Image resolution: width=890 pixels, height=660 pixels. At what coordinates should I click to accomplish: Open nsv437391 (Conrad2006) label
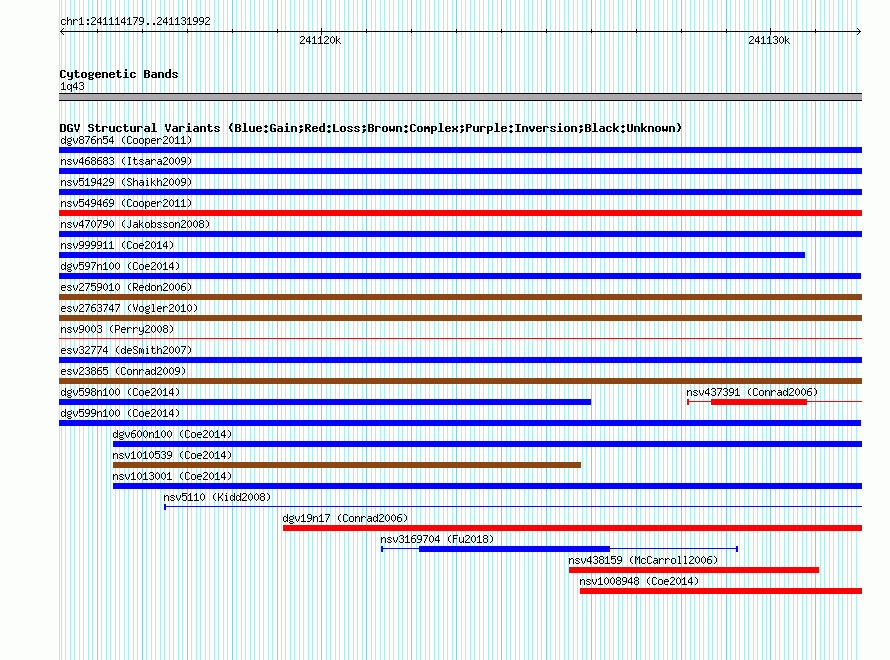(x=752, y=392)
